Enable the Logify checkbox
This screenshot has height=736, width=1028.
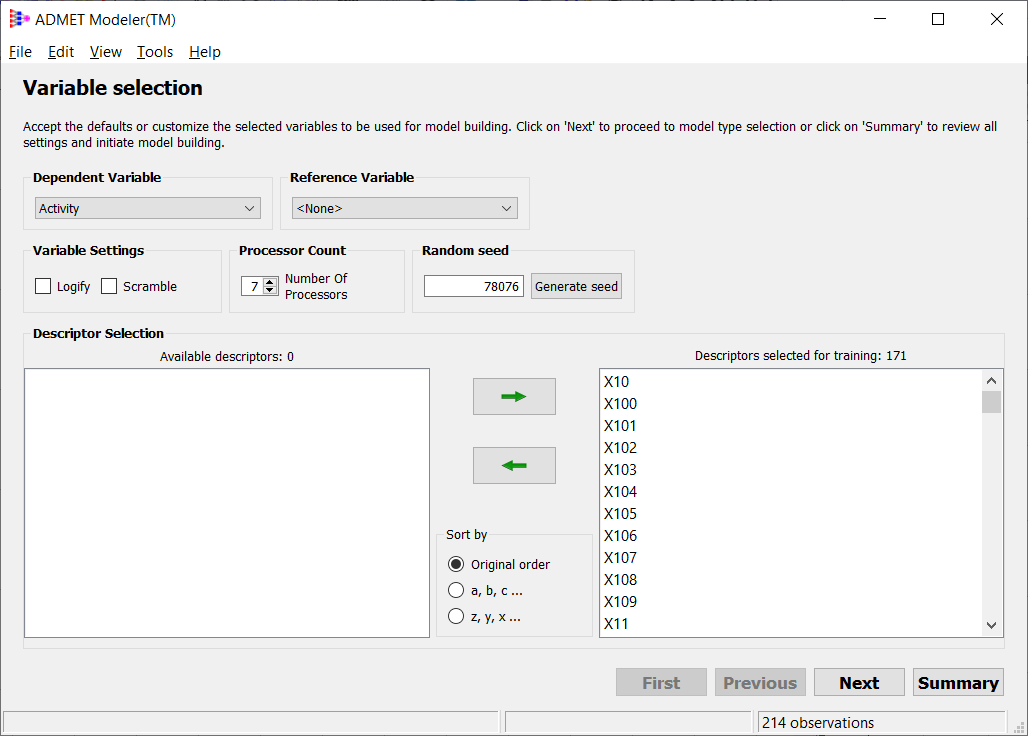tap(43, 286)
